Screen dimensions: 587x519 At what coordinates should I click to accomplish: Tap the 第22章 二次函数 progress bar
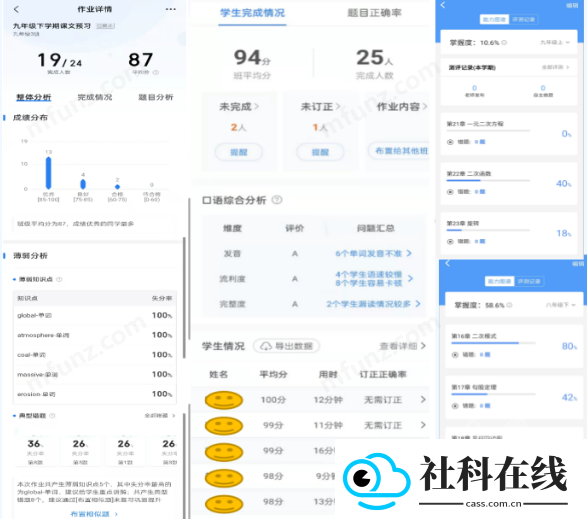coord(488,180)
